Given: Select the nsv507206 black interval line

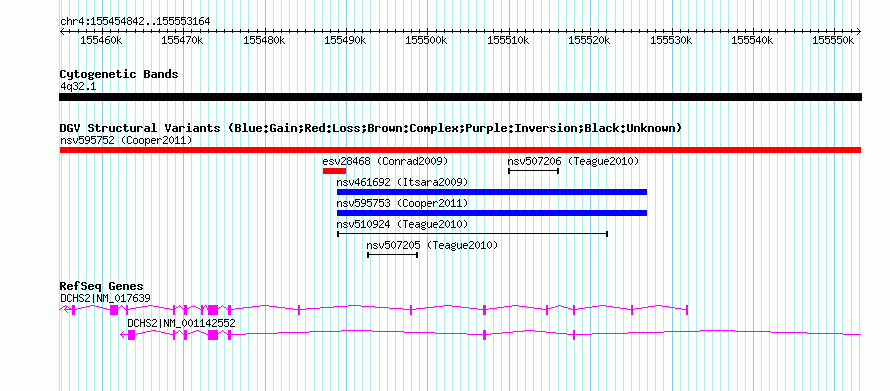Looking at the screenshot, I should 534,171.
